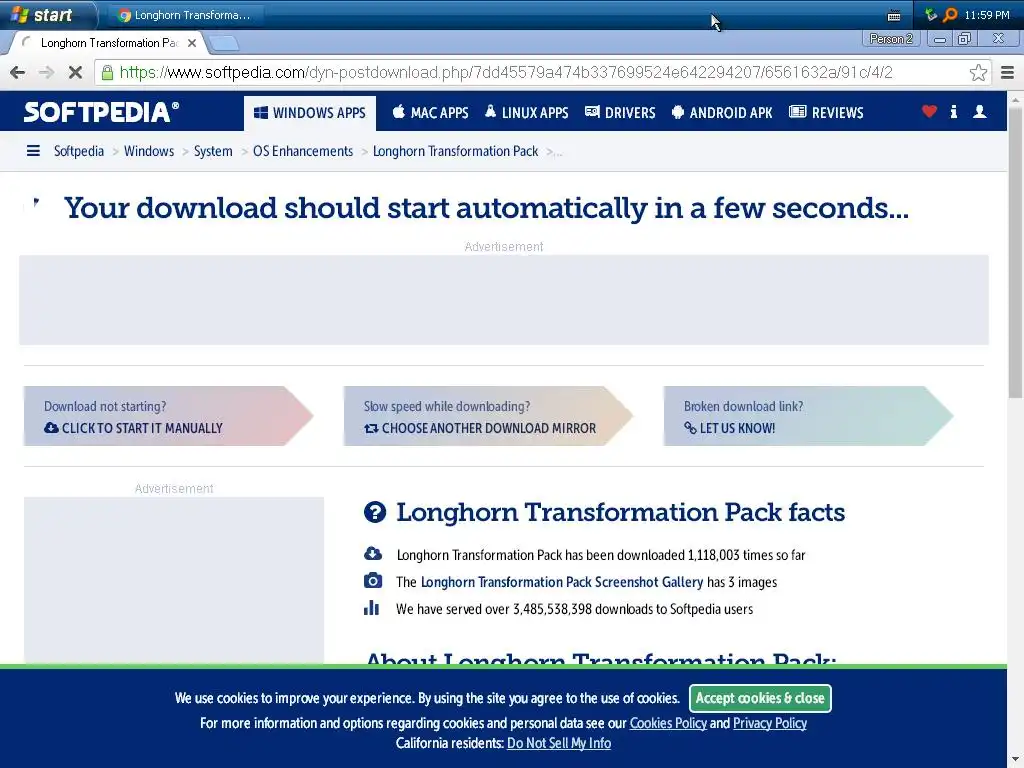Go to Softpedia breadcrumb
This screenshot has height=768, width=1024.
pyautogui.click(x=79, y=151)
